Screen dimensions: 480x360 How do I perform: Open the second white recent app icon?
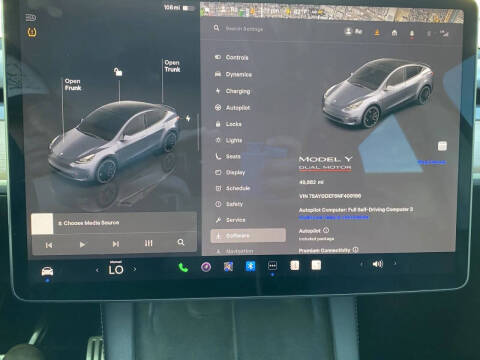coord(316,265)
